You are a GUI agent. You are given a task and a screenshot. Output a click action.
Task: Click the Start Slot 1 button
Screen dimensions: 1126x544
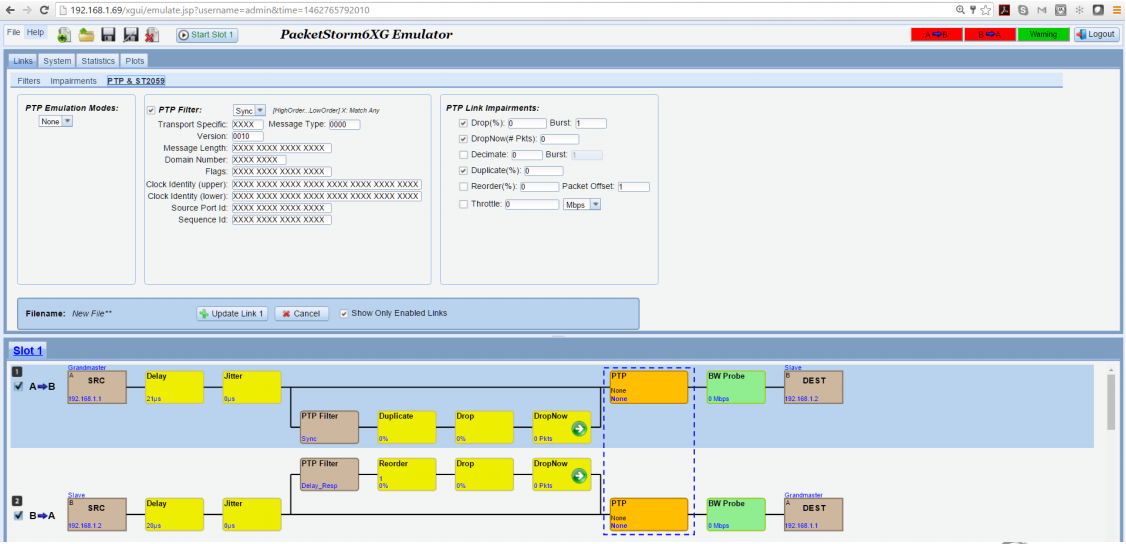pos(207,35)
